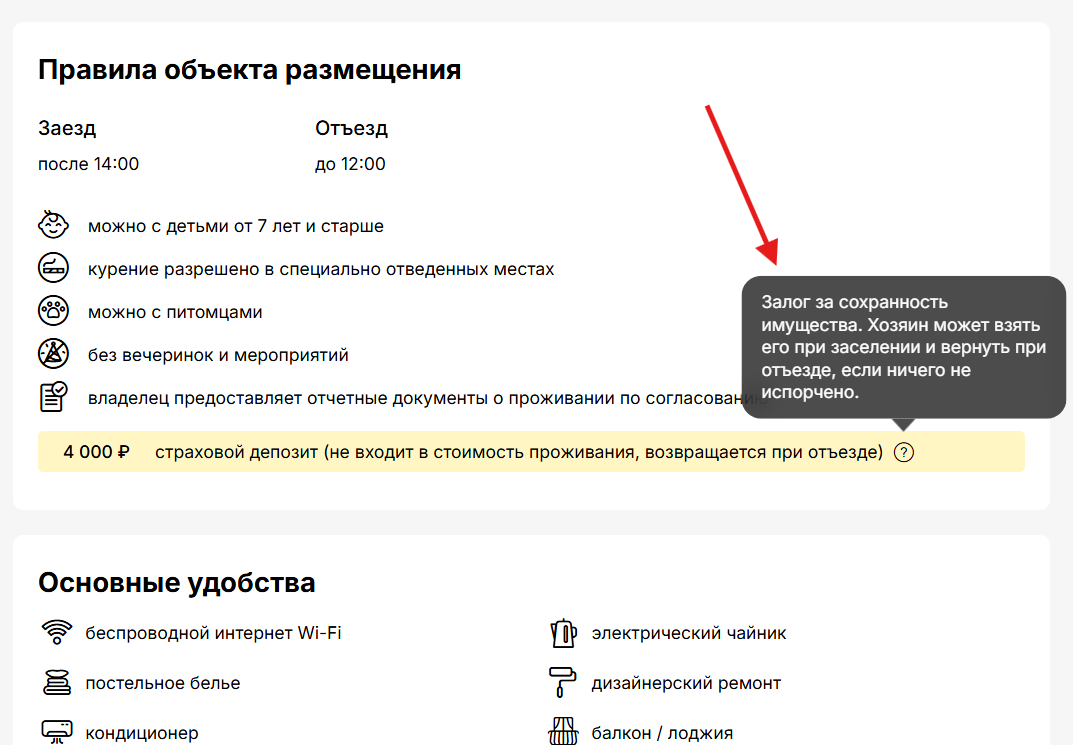Click text "курение разрешено в специально отведенных местах"
This screenshot has height=745, width=1073.
click(x=321, y=270)
